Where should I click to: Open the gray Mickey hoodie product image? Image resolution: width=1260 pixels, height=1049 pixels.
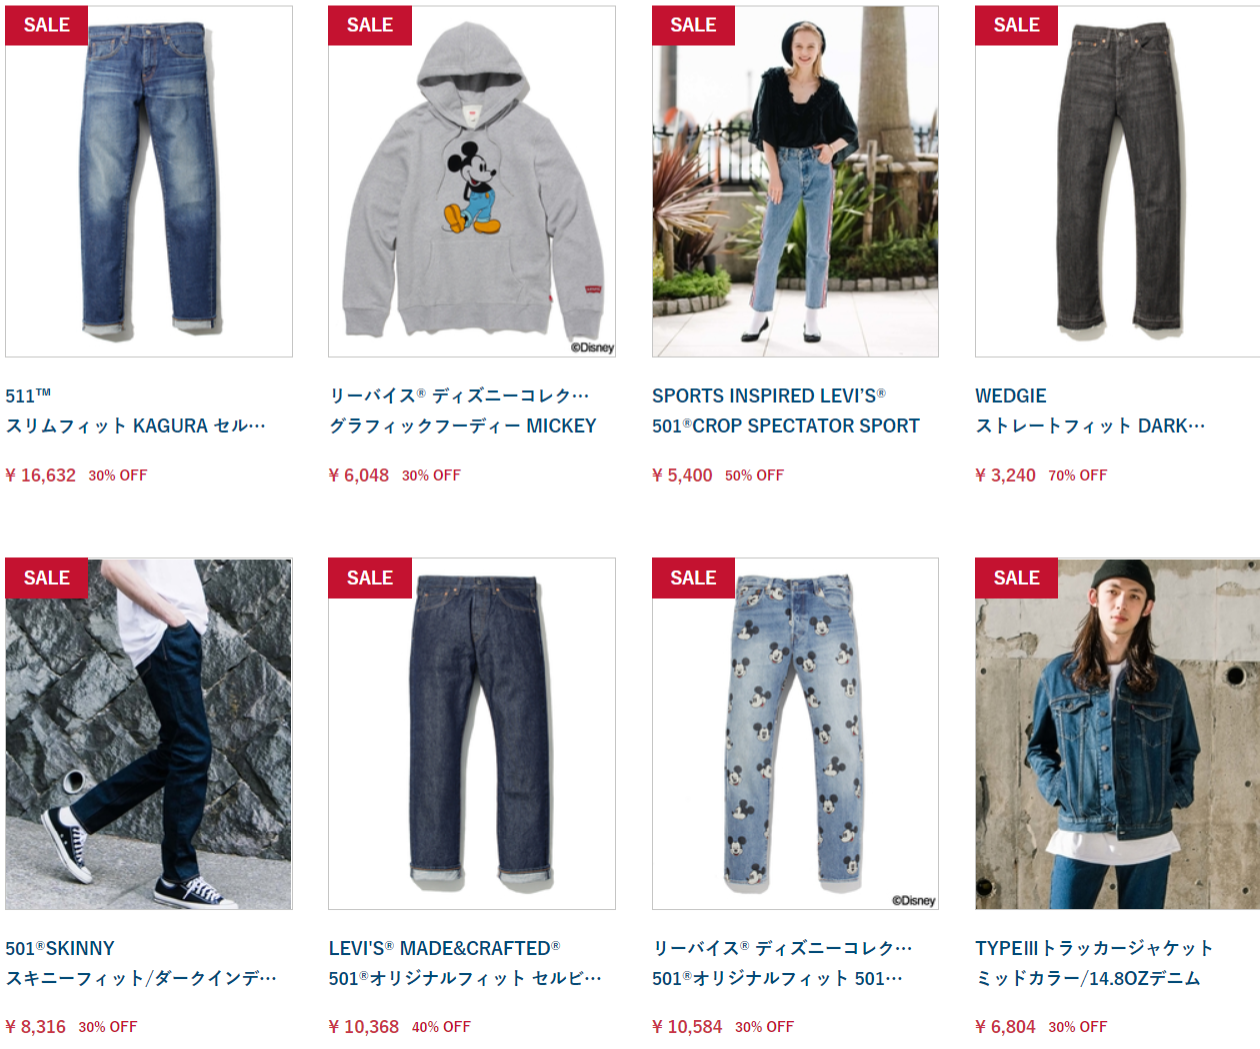[472, 181]
